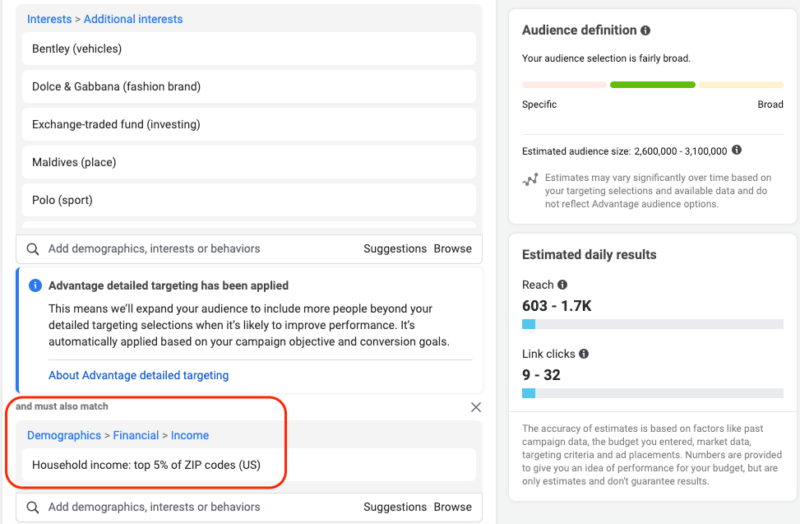Click the lower Browse button
800x524 pixels.
(x=453, y=507)
